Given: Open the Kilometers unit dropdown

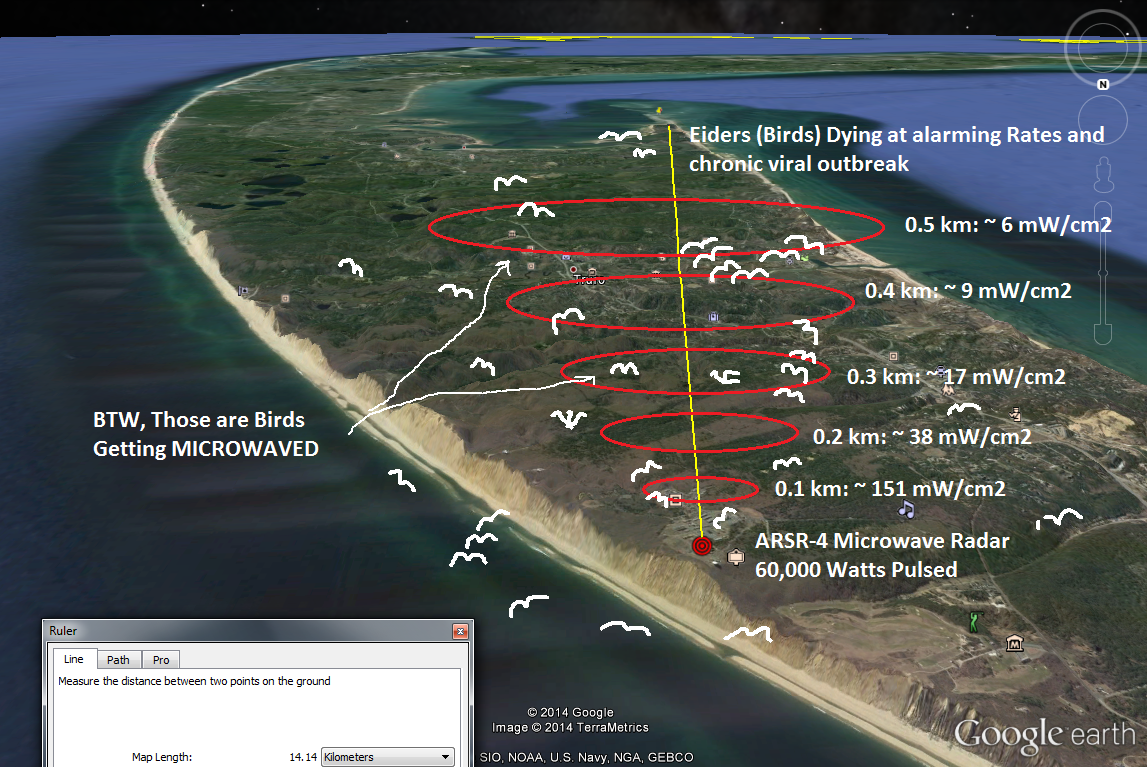Looking at the screenshot, I should point(387,757).
